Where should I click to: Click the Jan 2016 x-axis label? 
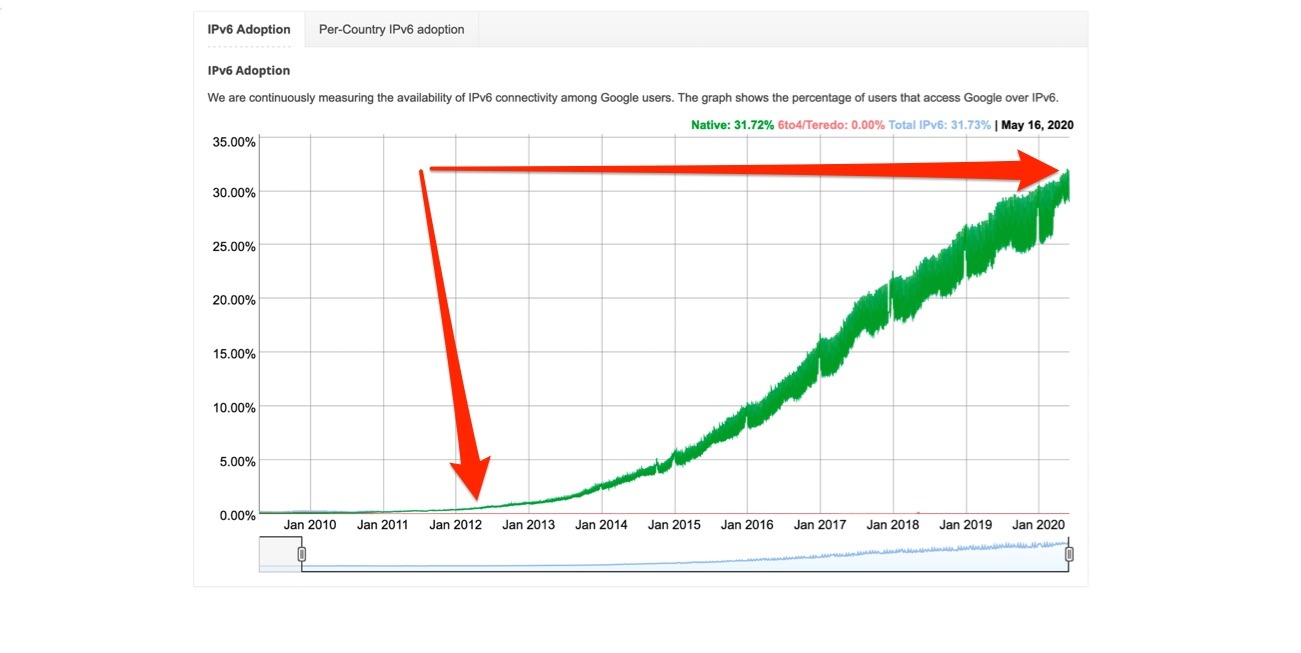coord(747,524)
